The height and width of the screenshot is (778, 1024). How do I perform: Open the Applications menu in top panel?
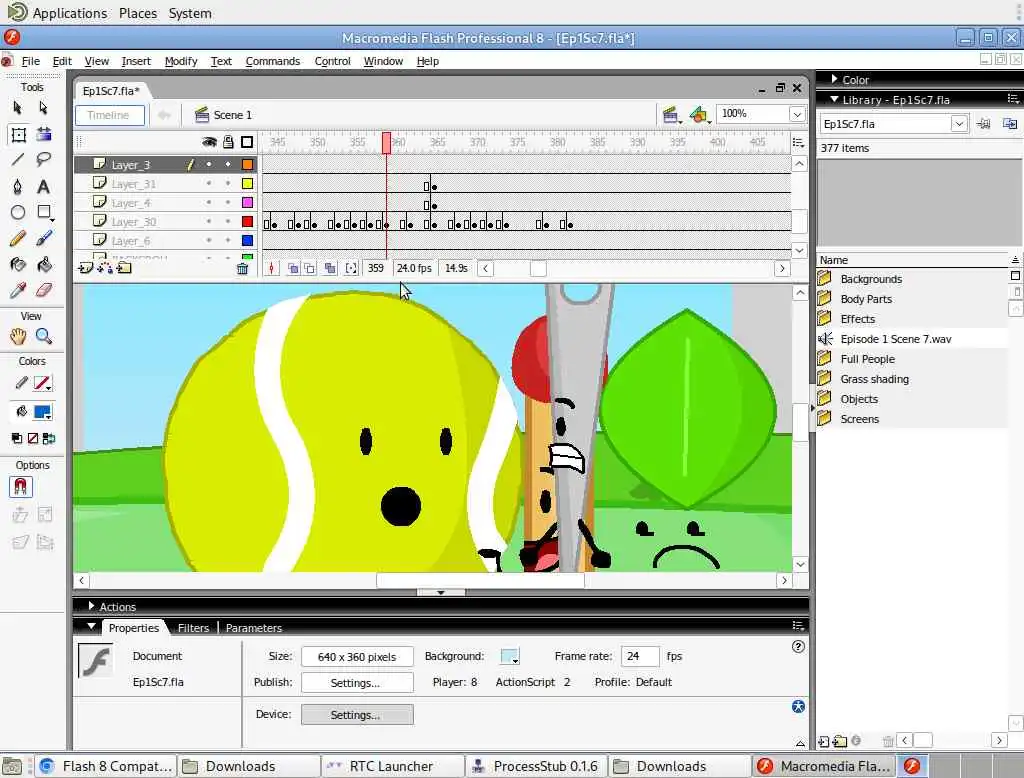(x=70, y=13)
